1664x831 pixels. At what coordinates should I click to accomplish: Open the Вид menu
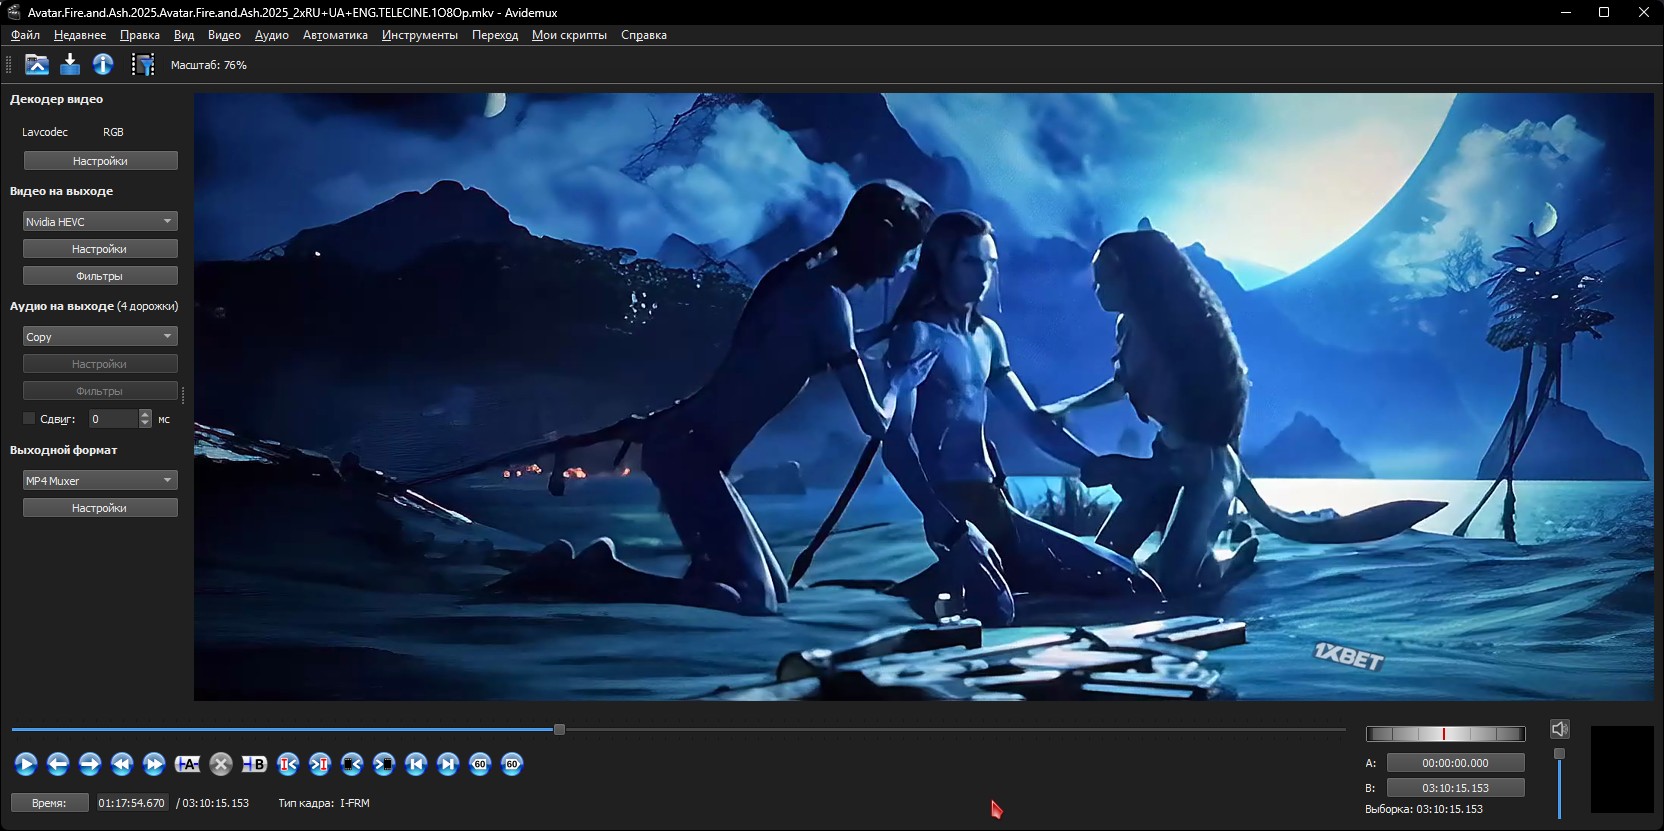[184, 35]
